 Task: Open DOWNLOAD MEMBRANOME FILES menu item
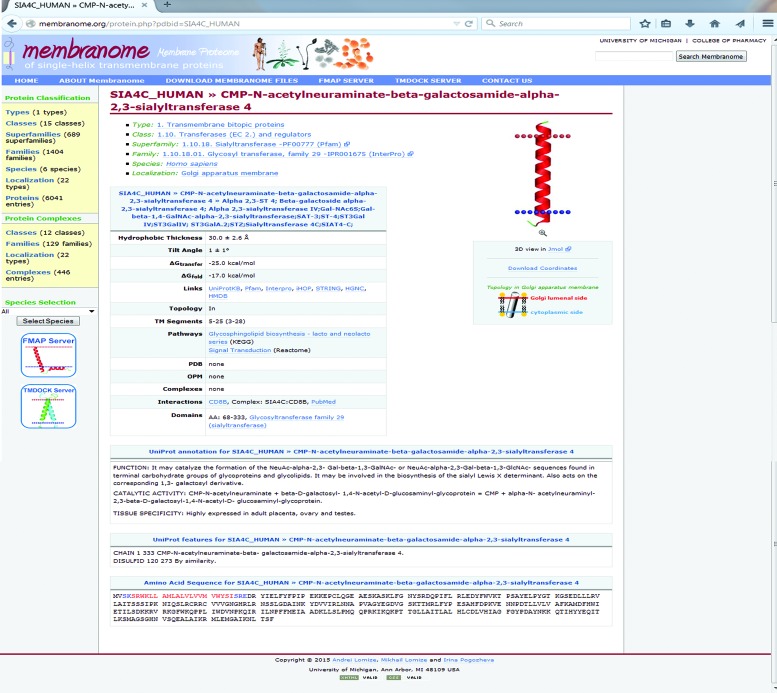tap(232, 80)
